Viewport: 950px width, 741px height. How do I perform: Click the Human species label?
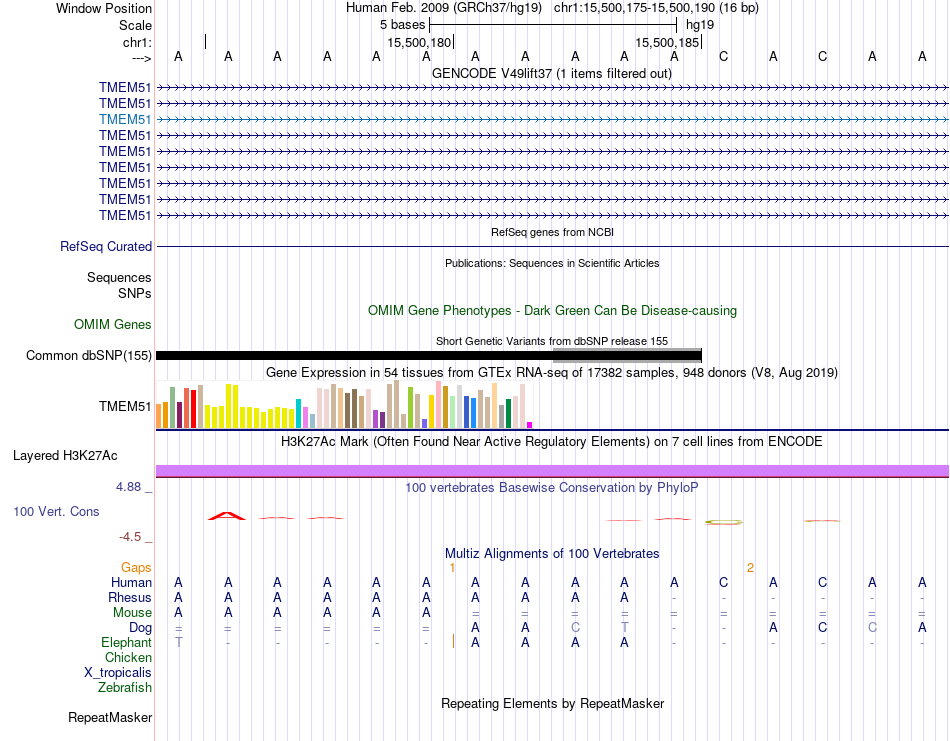point(131,583)
